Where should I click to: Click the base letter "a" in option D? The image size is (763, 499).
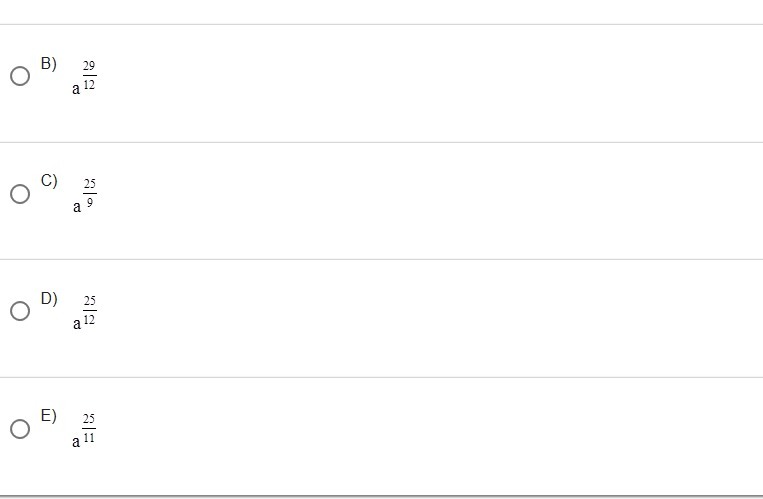coord(77,324)
